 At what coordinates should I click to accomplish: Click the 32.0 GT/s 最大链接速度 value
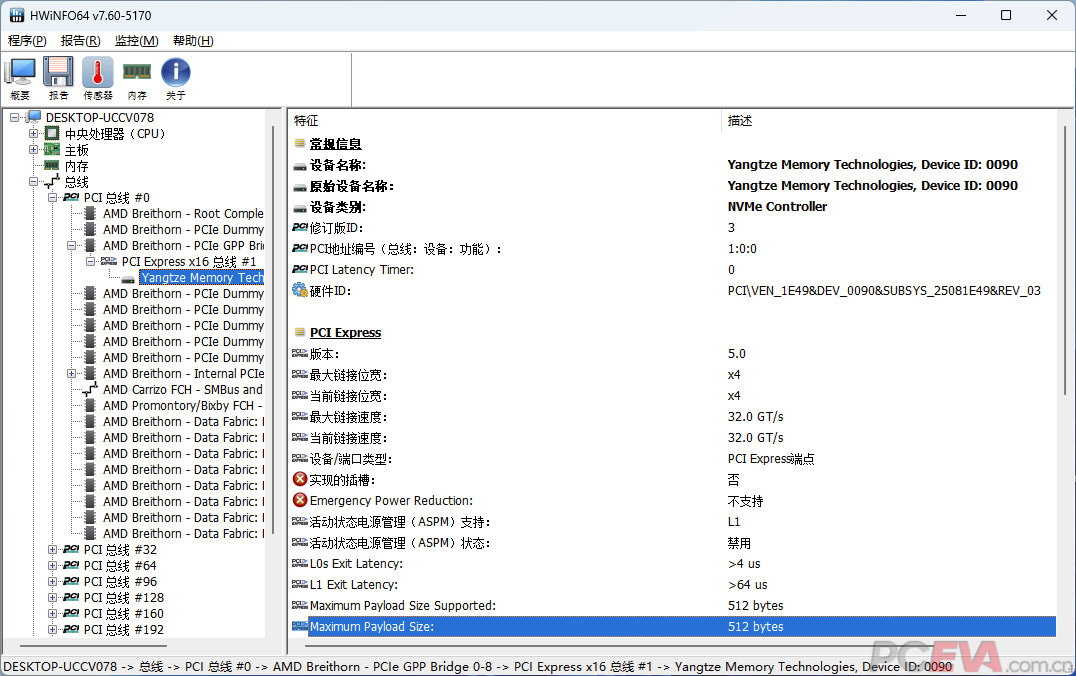[x=756, y=417]
